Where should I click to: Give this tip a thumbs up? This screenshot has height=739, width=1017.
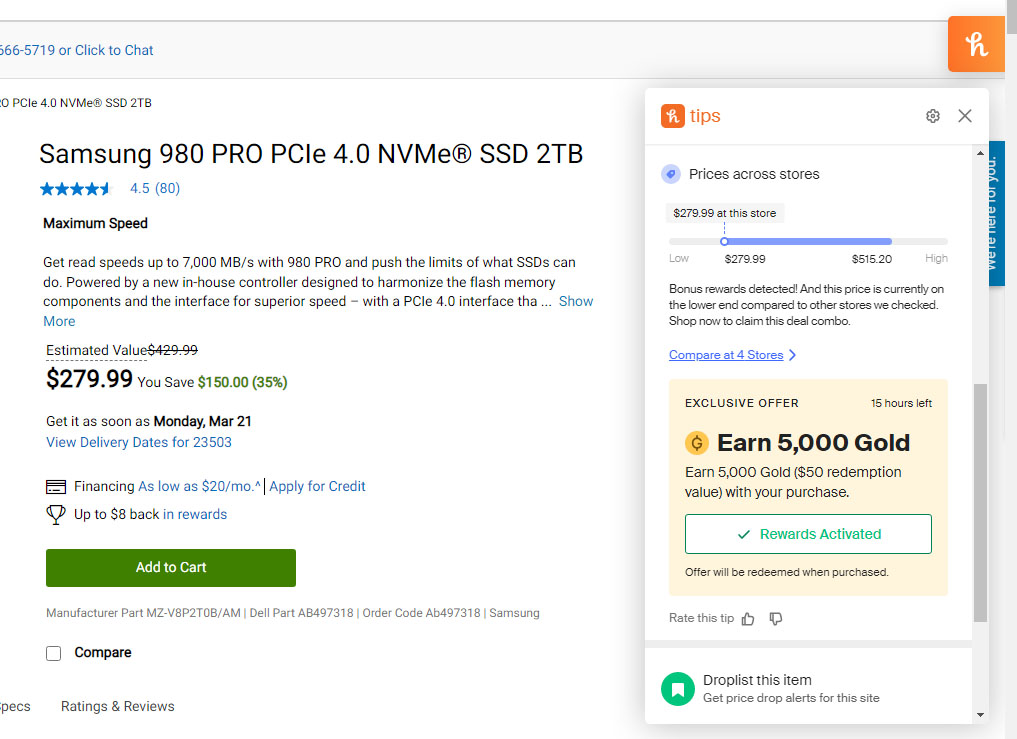point(748,619)
